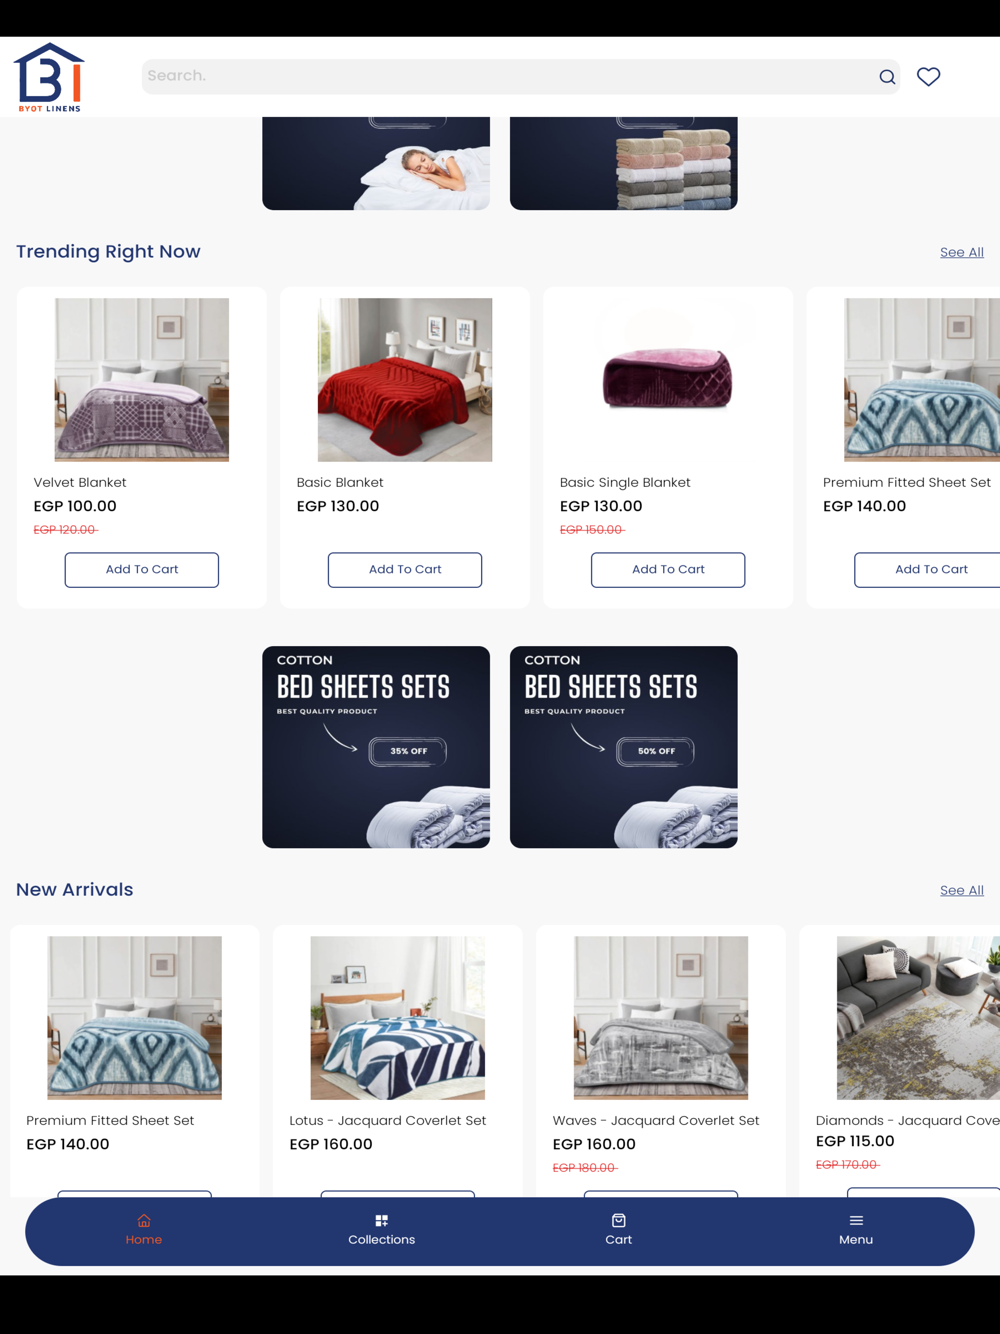
Task: Click the search magnifier icon
Action: point(887,77)
